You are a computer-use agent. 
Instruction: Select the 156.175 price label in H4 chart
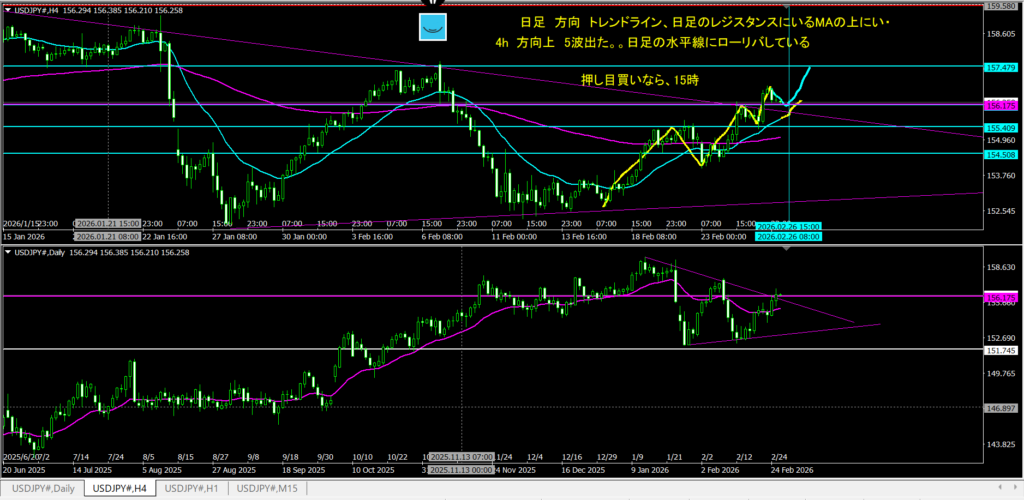pyautogui.click(x=1001, y=104)
